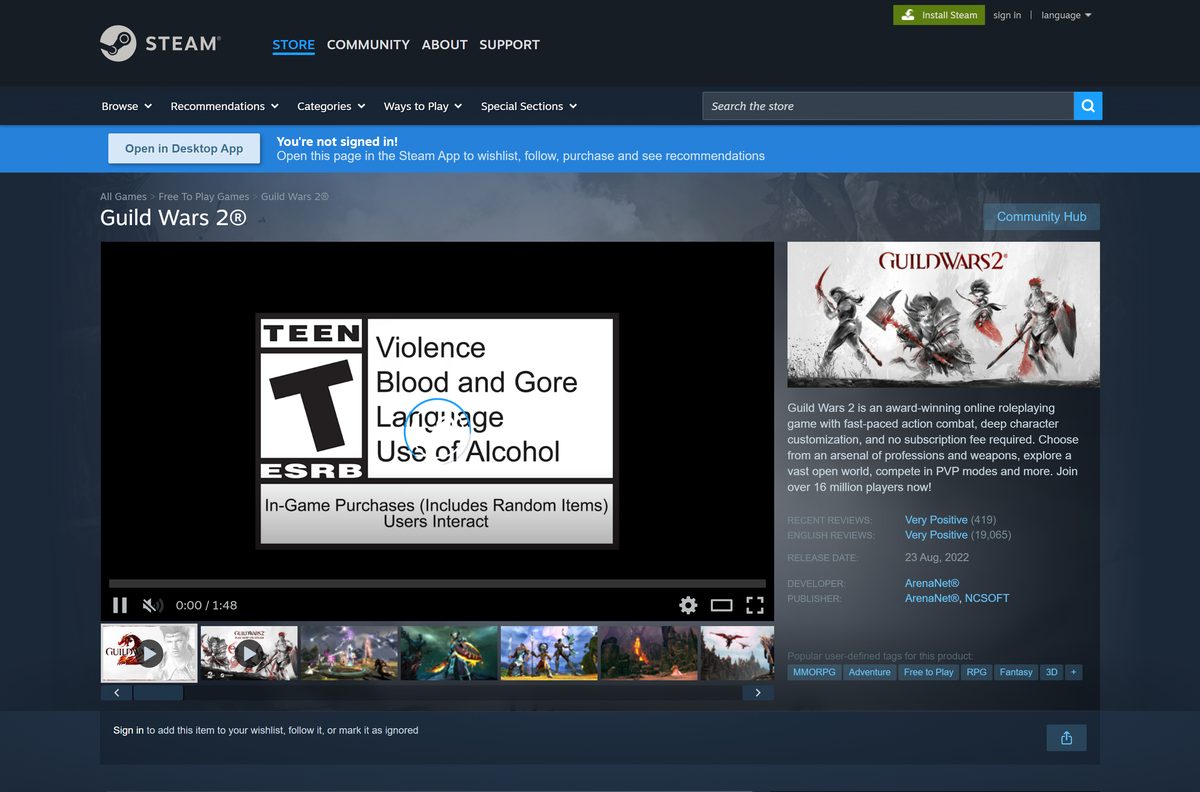Open the STORE menu
This screenshot has height=792, width=1200.
click(293, 45)
